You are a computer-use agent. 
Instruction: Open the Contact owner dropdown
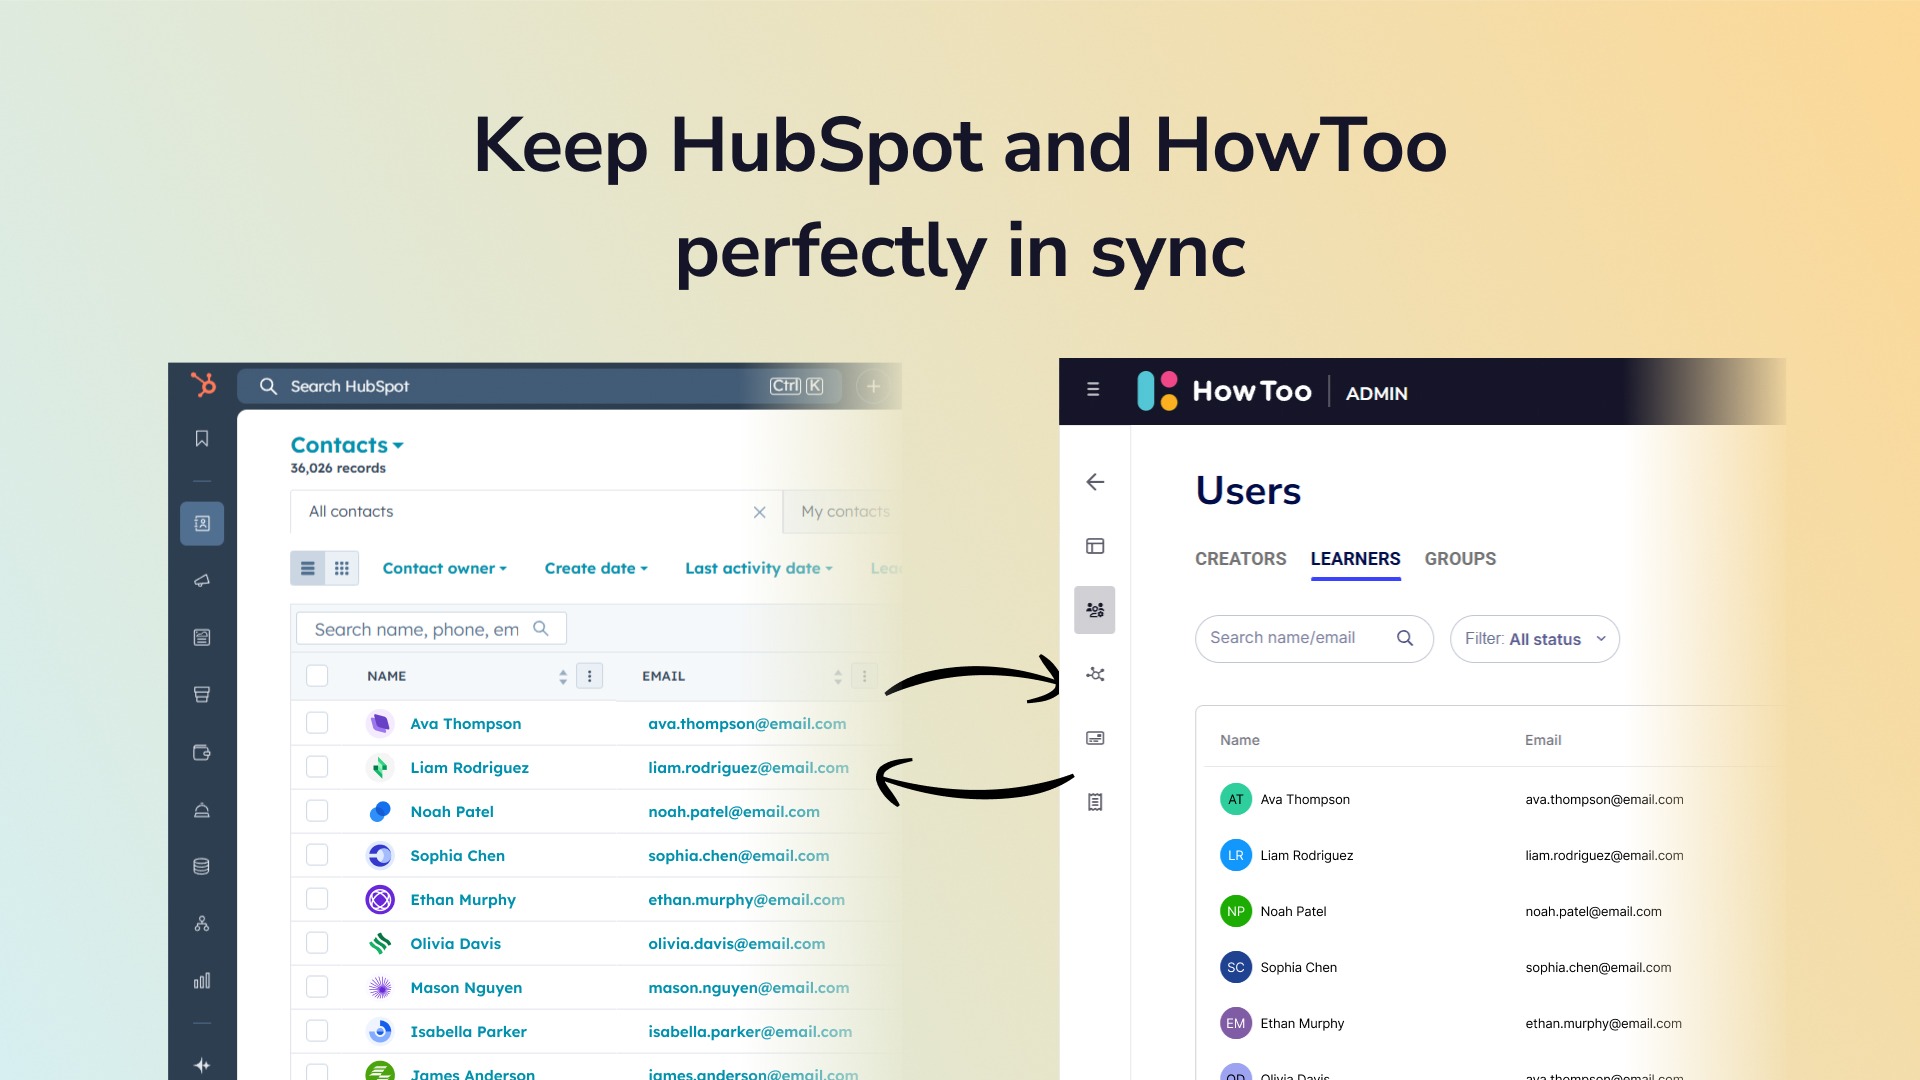point(444,567)
